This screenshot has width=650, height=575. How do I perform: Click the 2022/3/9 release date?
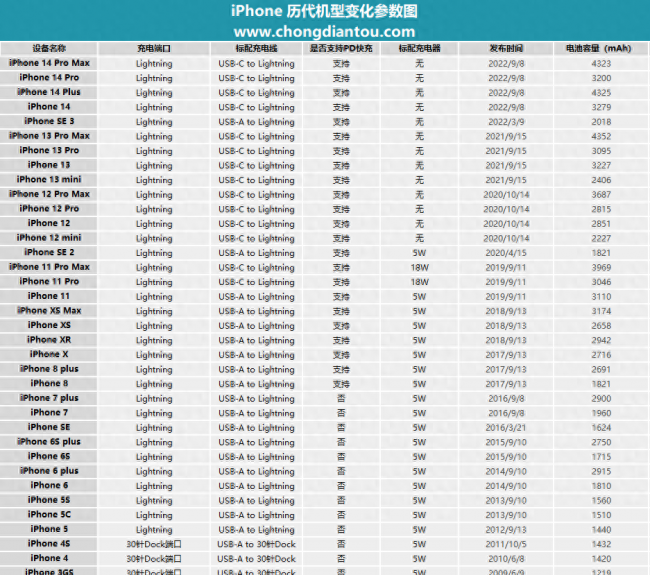(x=506, y=122)
